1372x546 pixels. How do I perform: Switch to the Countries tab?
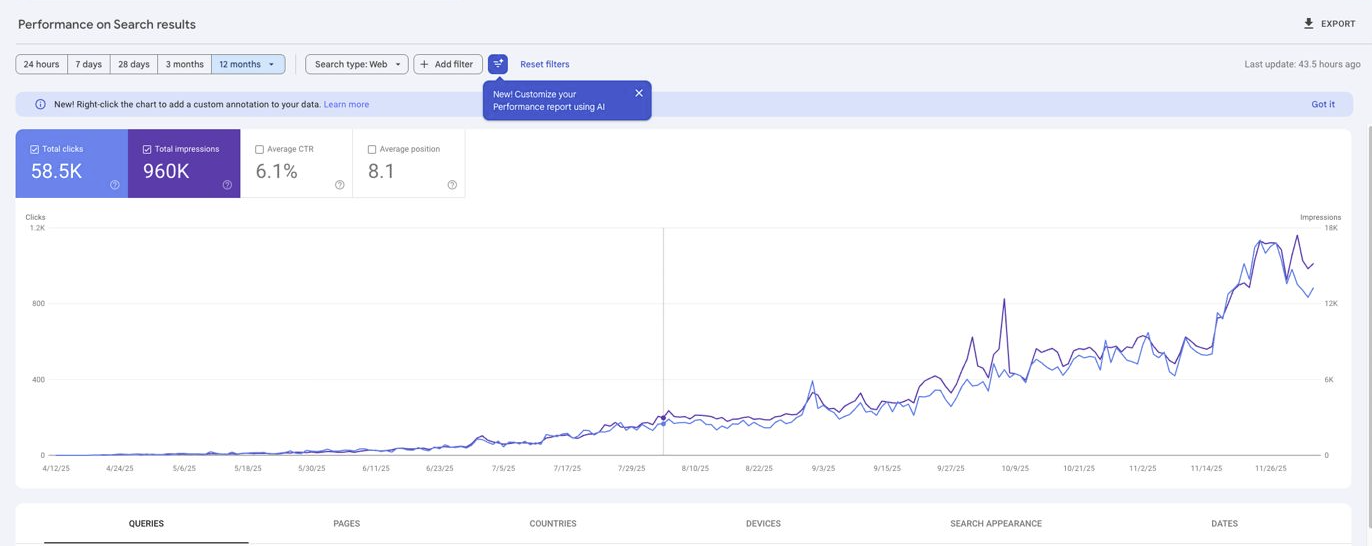(552, 523)
